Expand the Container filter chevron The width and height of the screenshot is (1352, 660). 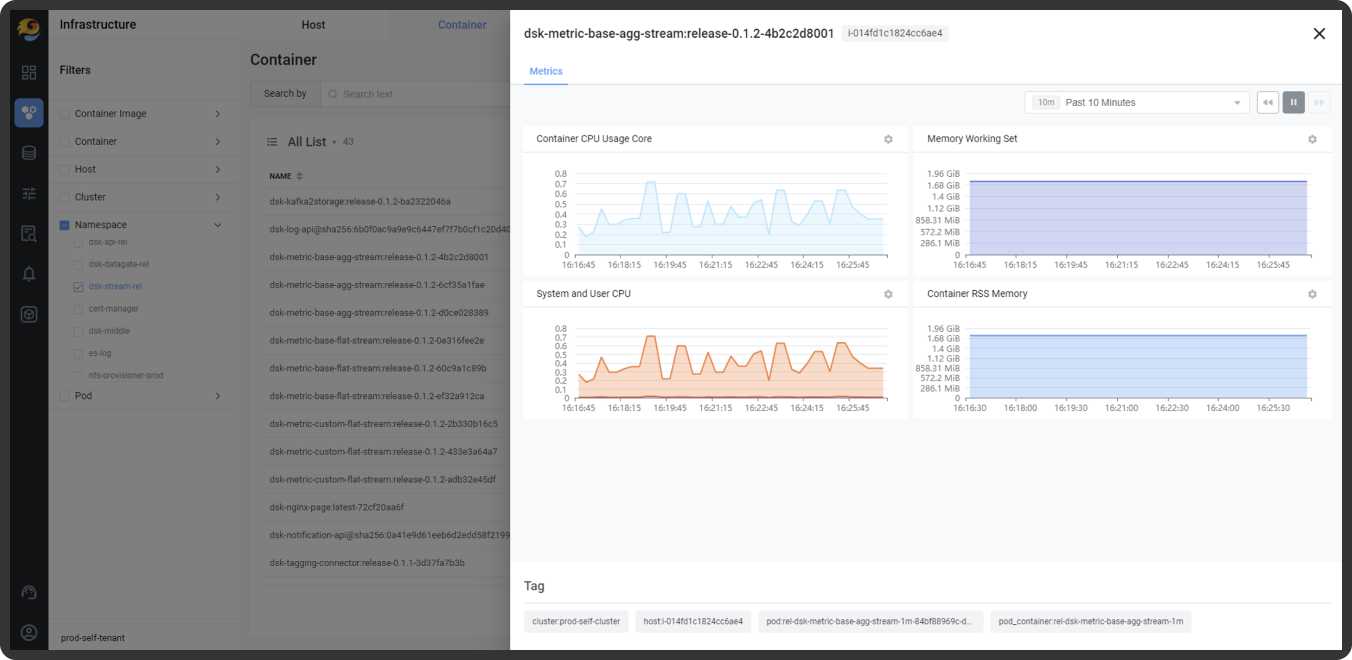218,142
